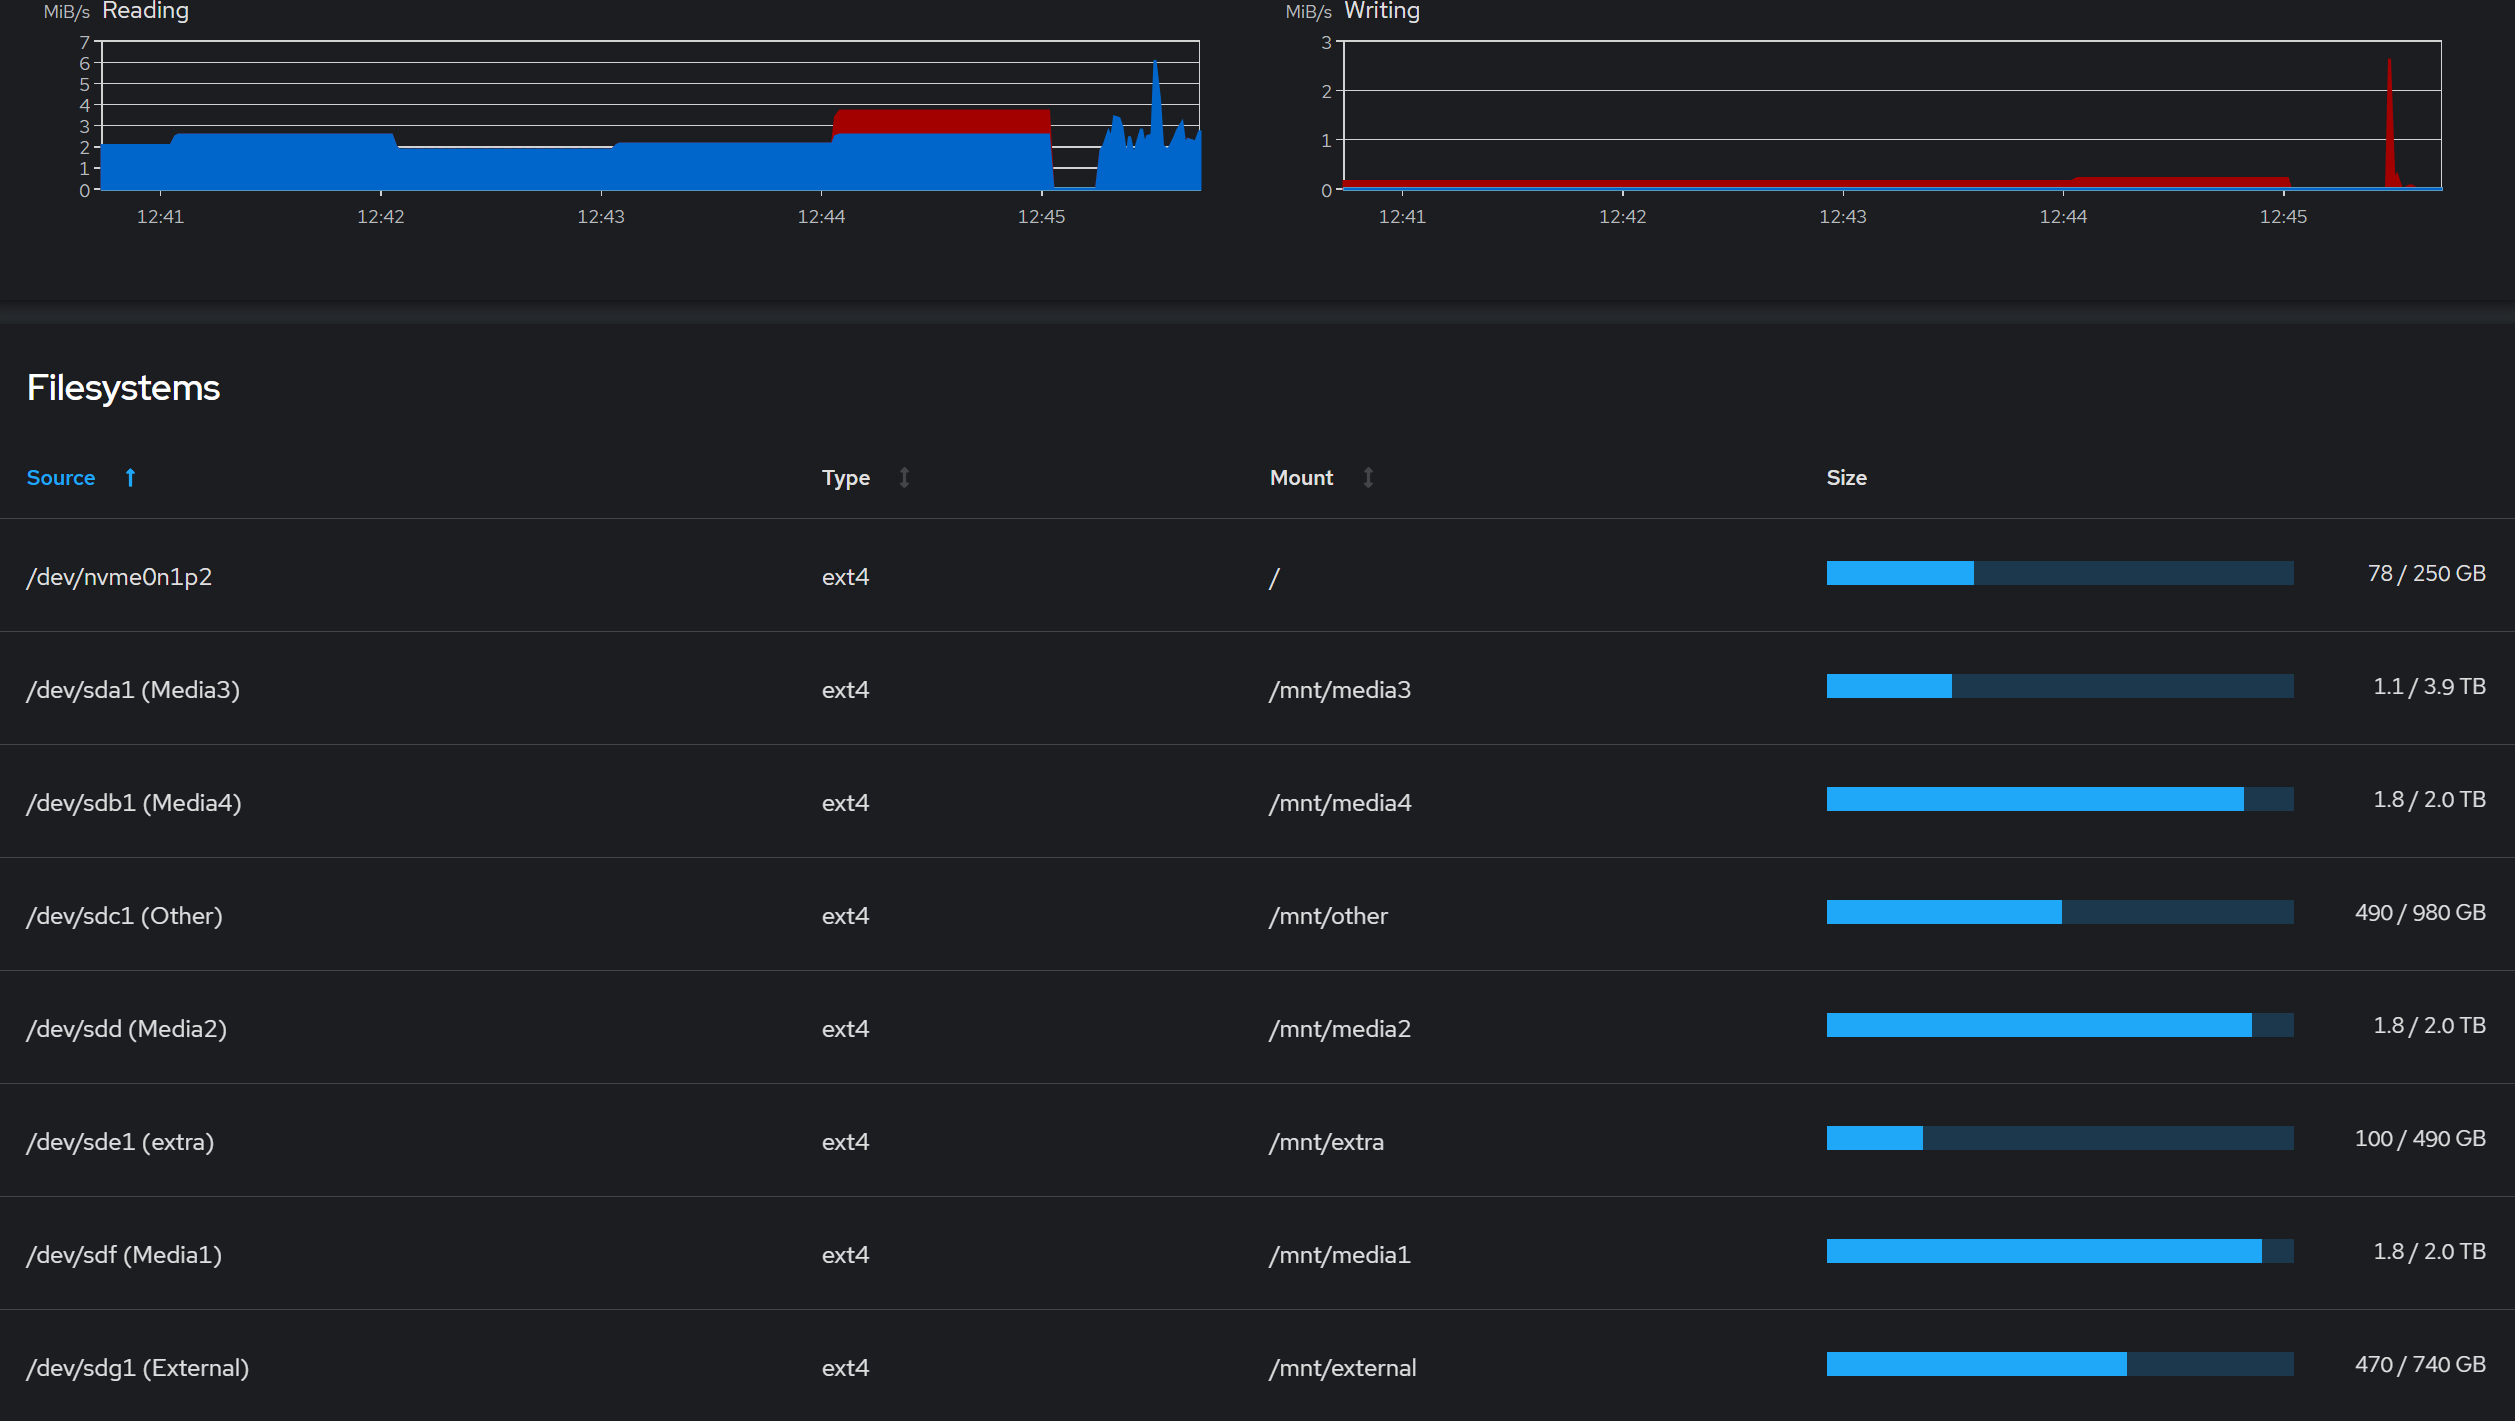
Task: Click the /mnt/media4 mount path
Action: [1340, 803]
